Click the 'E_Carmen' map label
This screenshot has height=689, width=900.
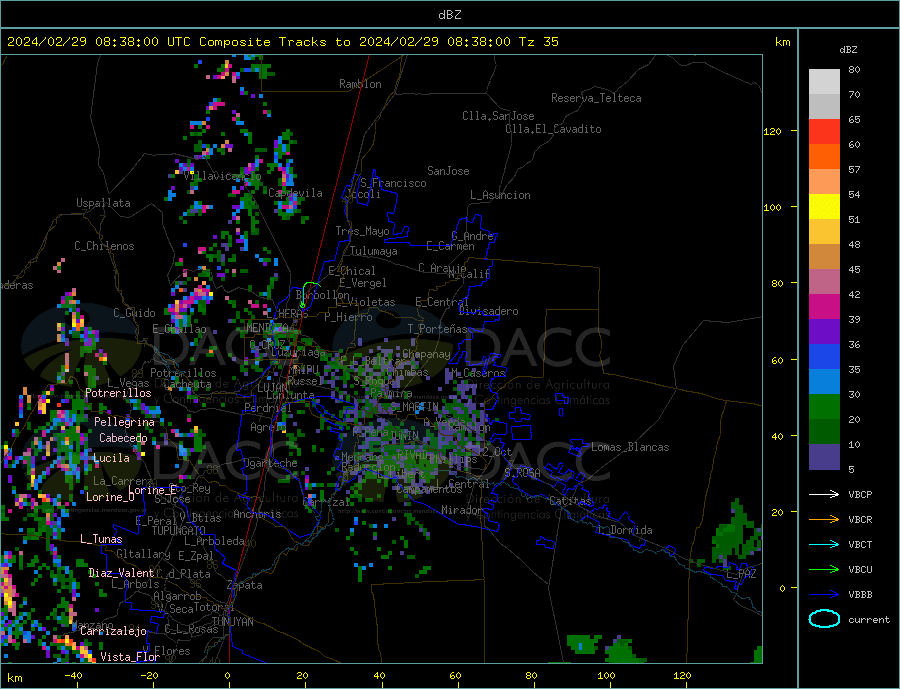pos(450,246)
